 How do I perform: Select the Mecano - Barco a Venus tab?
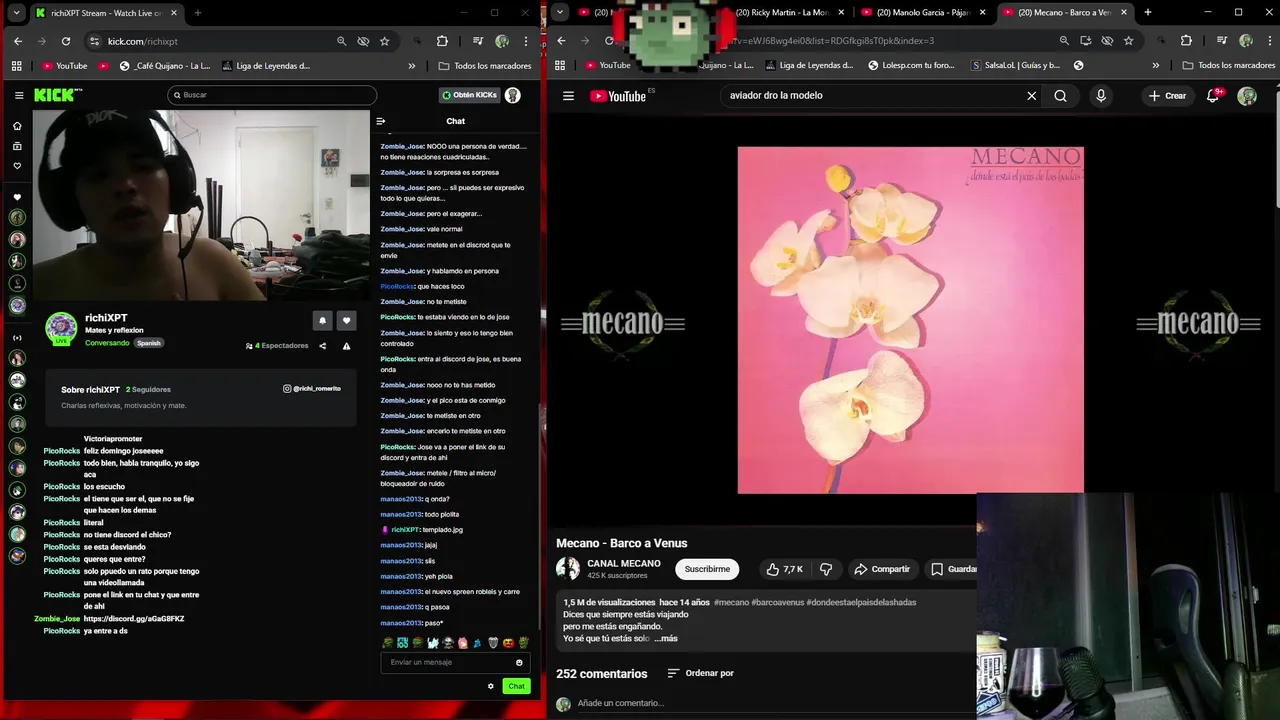[x=1065, y=12]
